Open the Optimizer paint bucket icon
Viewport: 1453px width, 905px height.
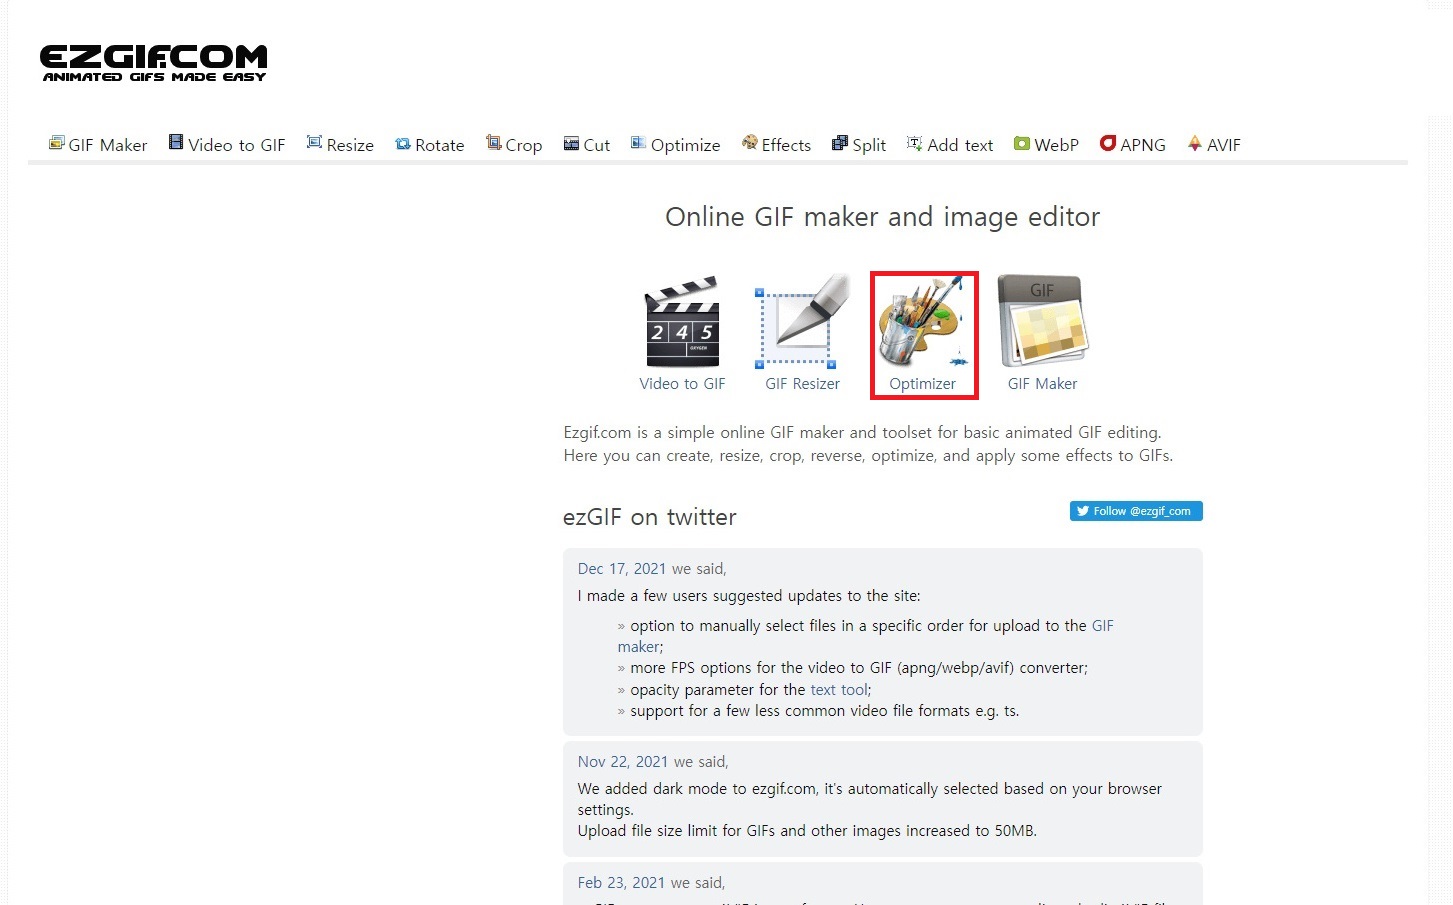click(x=922, y=322)
